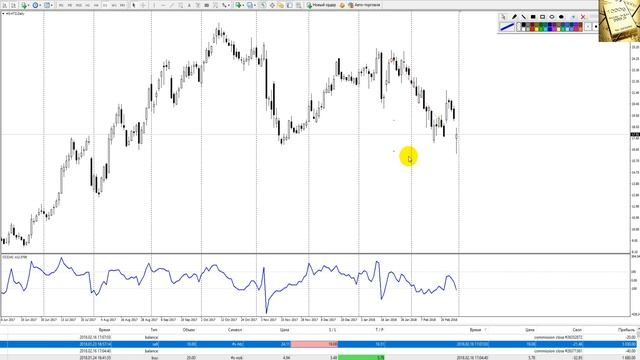This screenshot has height=360, width=640.
Task: Pick the bright red color swatch
Action: [x=532, y=29]
